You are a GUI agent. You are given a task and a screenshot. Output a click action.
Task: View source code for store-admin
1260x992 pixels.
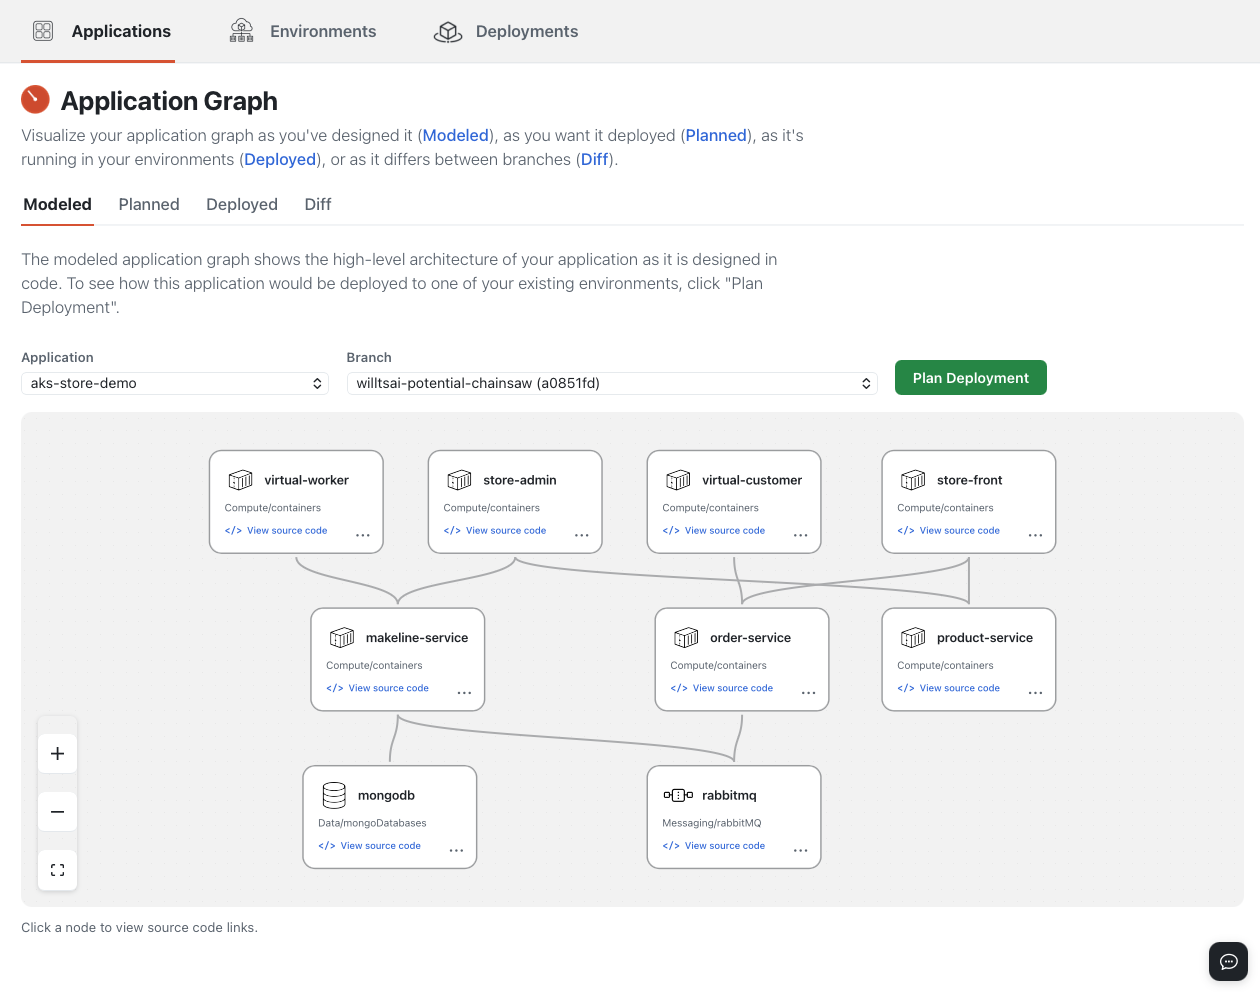495,531
